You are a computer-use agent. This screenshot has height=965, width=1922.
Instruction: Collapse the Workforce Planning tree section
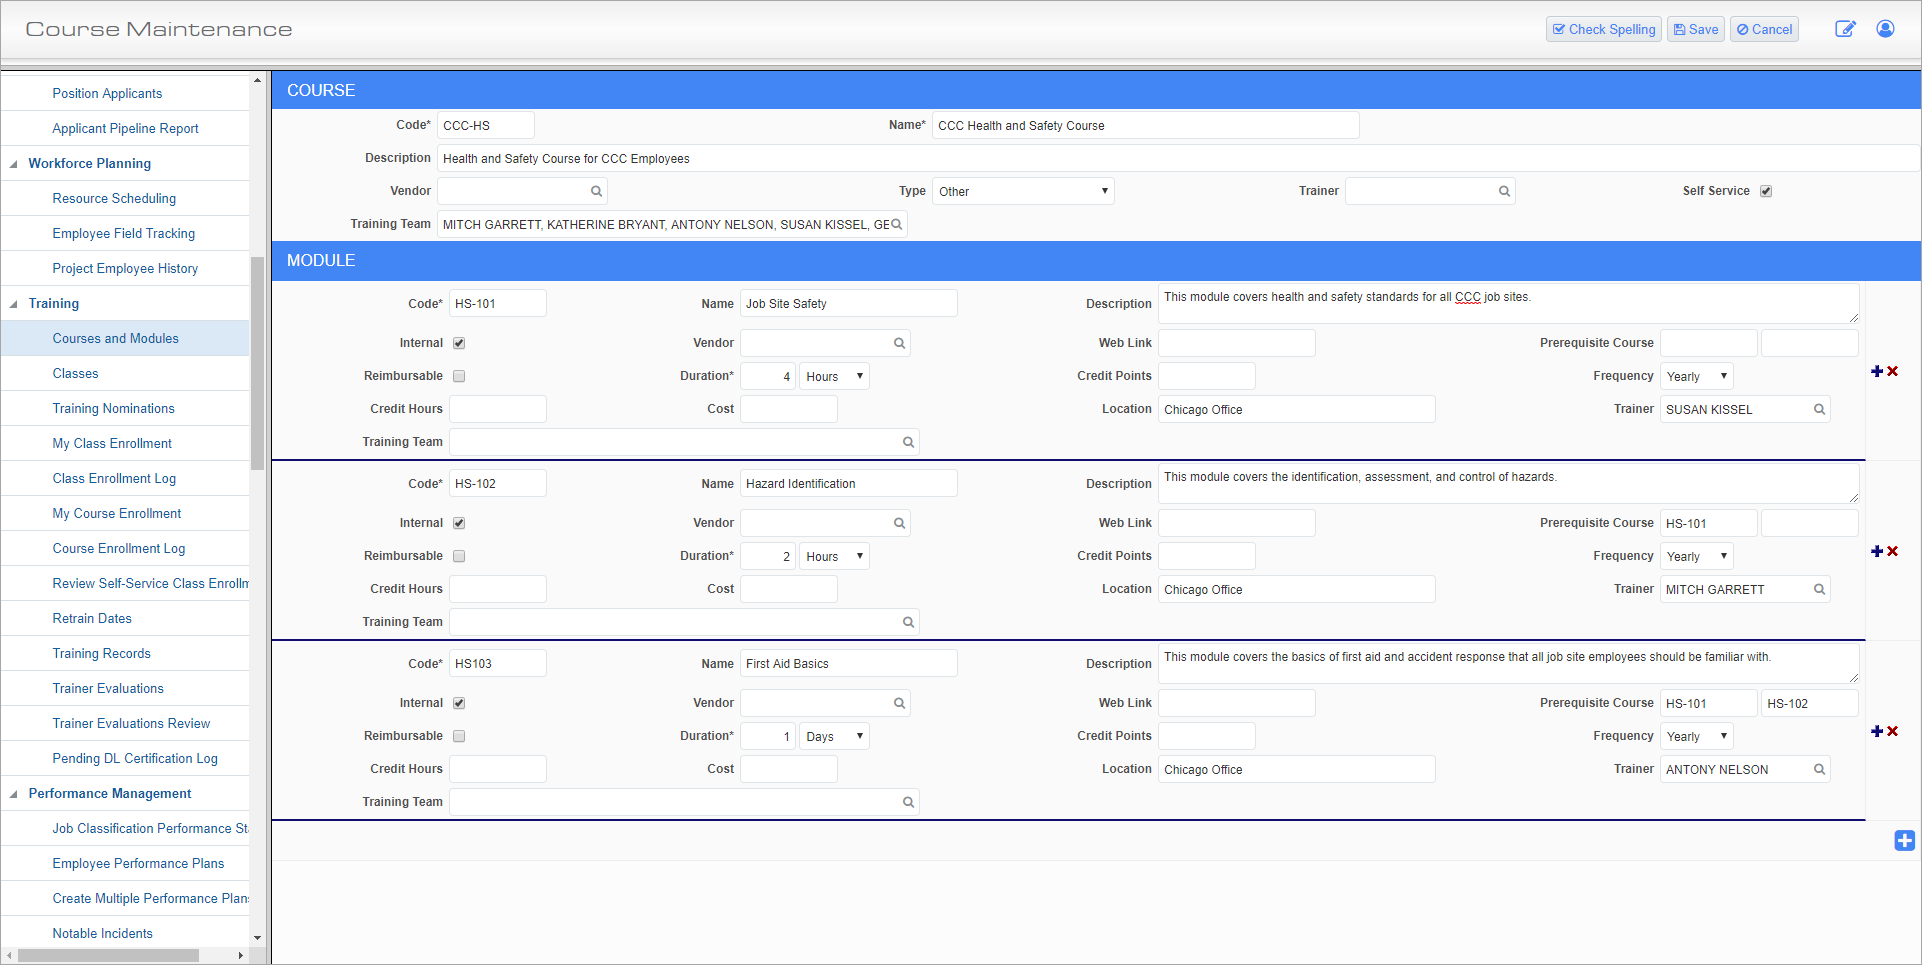(x=14, y=164)
